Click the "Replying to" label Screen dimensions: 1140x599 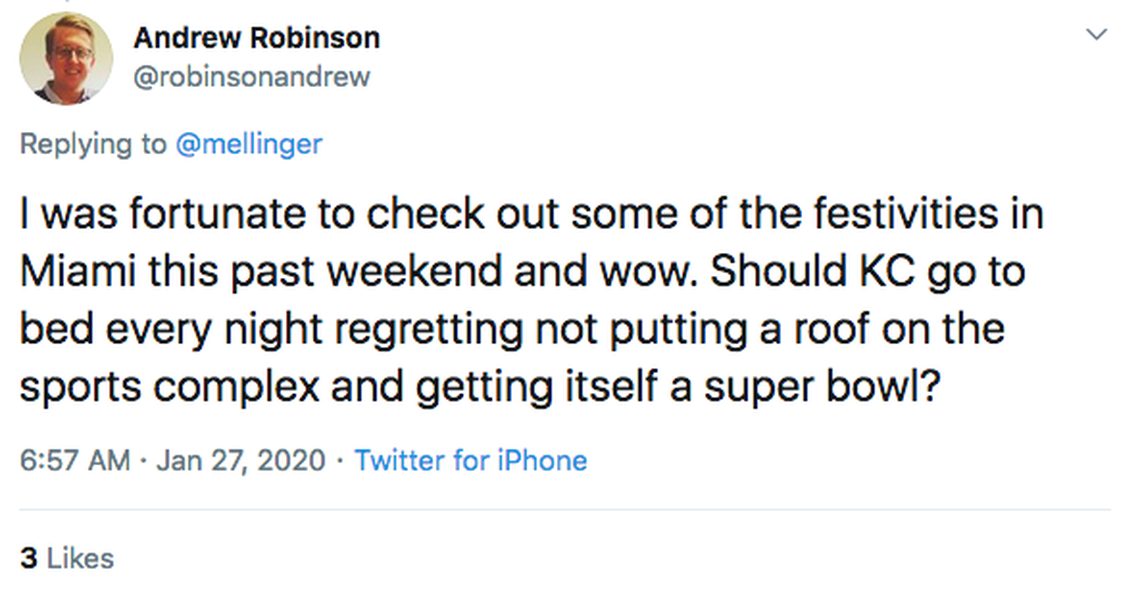pyautogui.click(x=93, y=144)
